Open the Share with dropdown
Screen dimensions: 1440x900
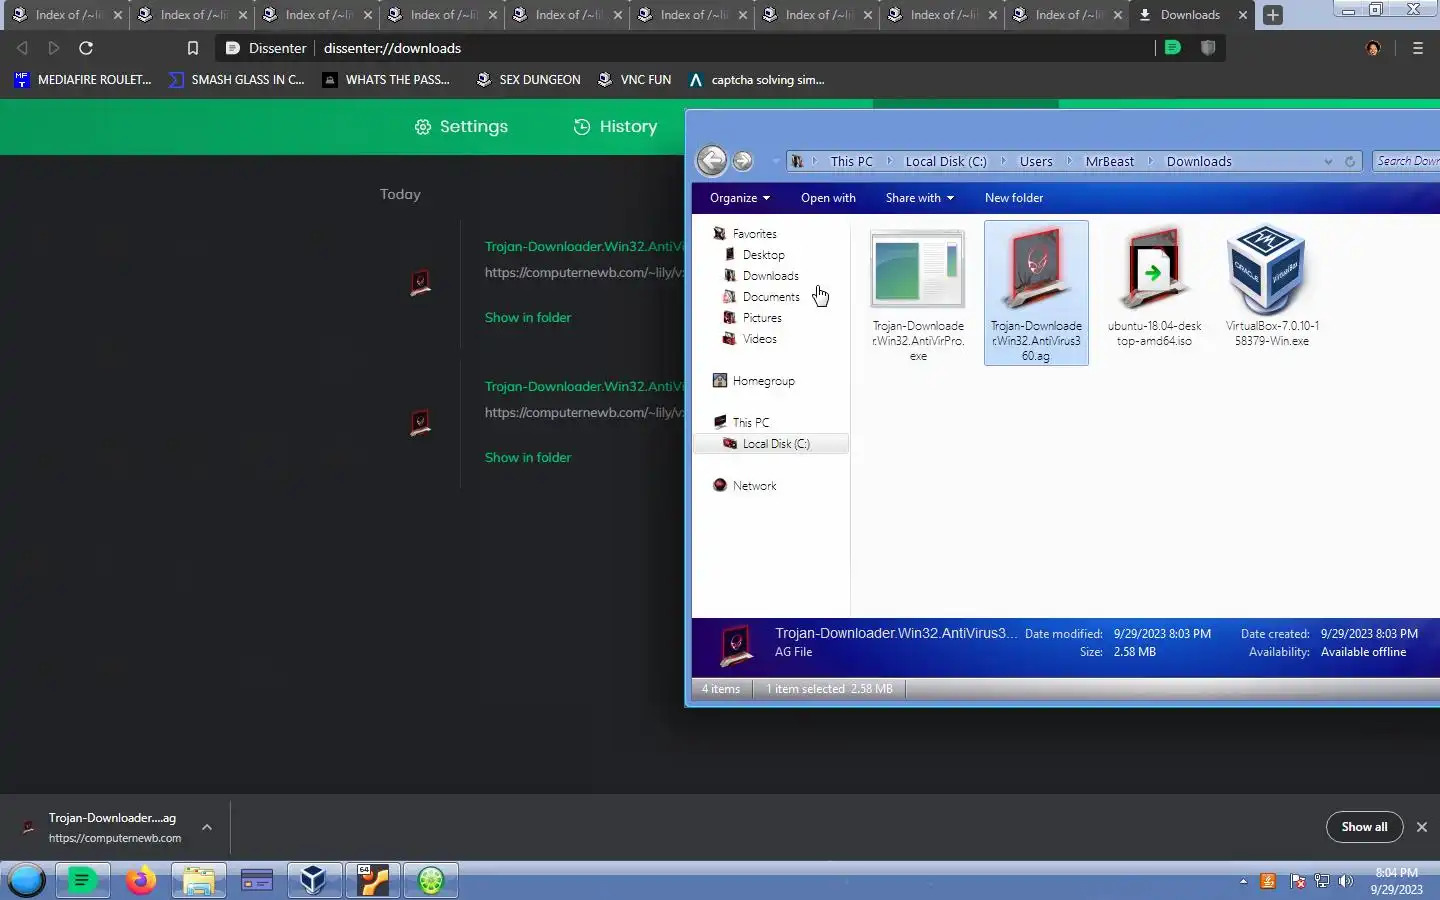[920, 198]
